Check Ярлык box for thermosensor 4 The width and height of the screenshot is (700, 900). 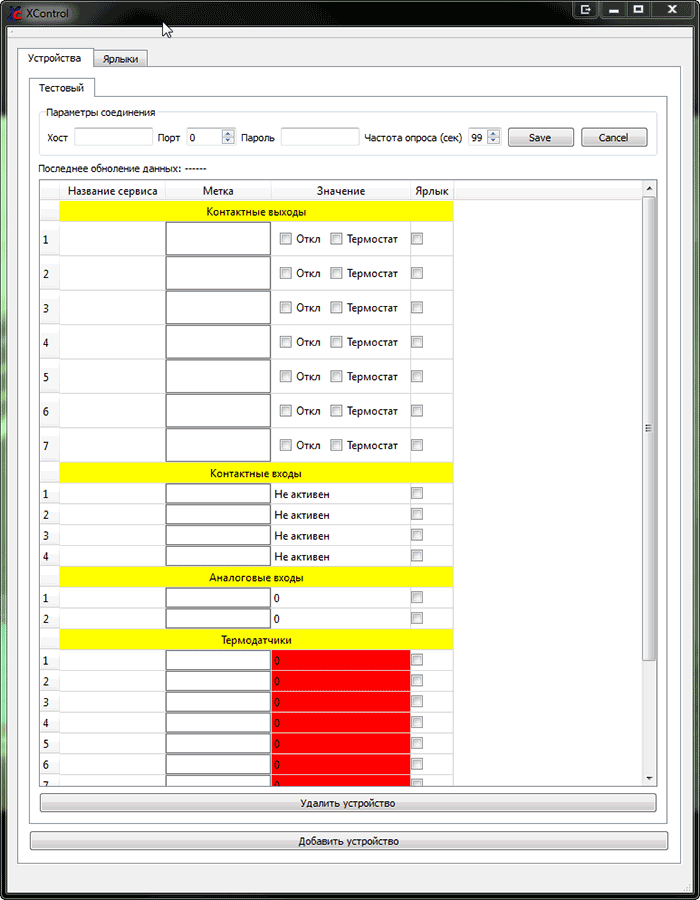click(417, 722)
